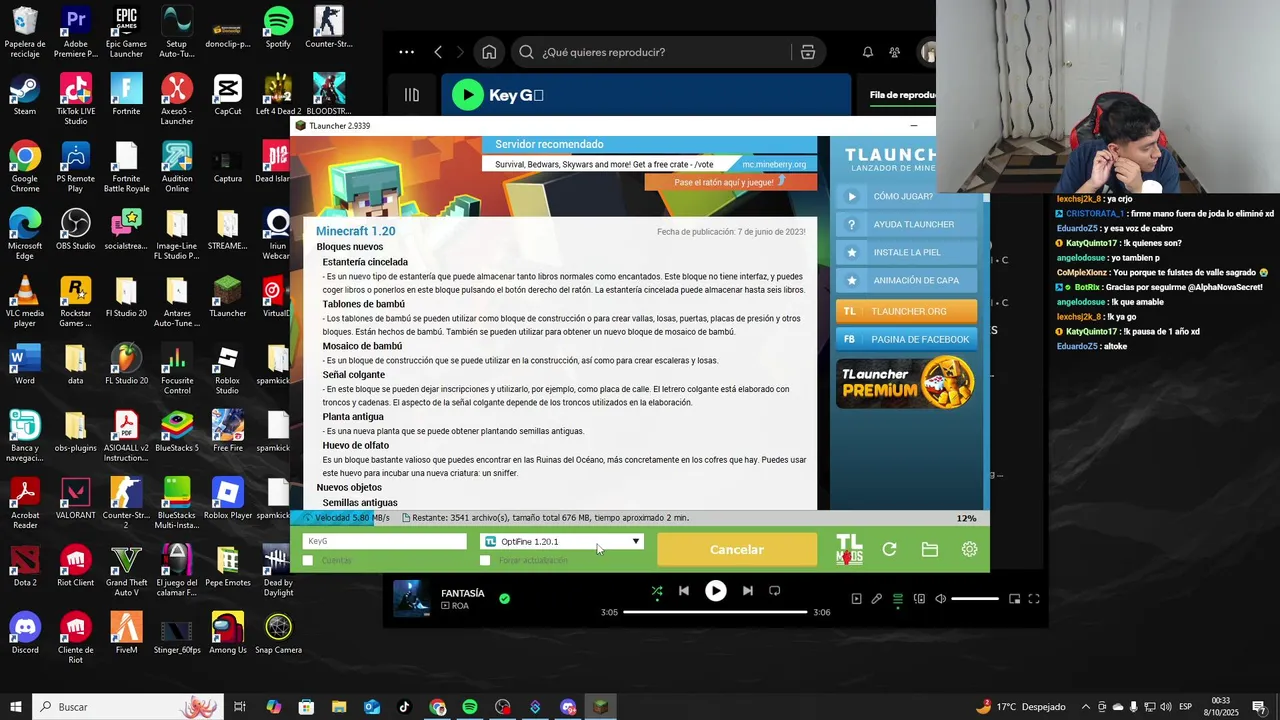
Task: Skip to previous track in Spotify
Action: 684,591
